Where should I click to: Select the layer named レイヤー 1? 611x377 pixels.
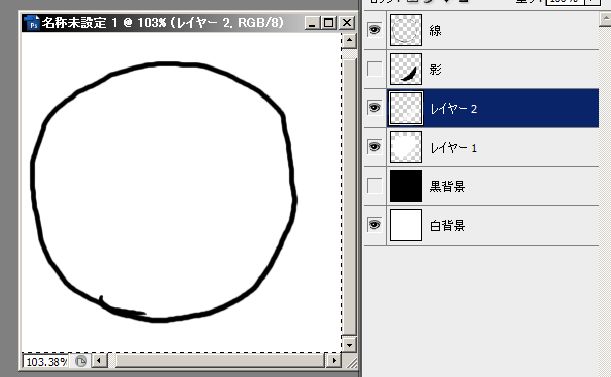click(x=454, y=148)
